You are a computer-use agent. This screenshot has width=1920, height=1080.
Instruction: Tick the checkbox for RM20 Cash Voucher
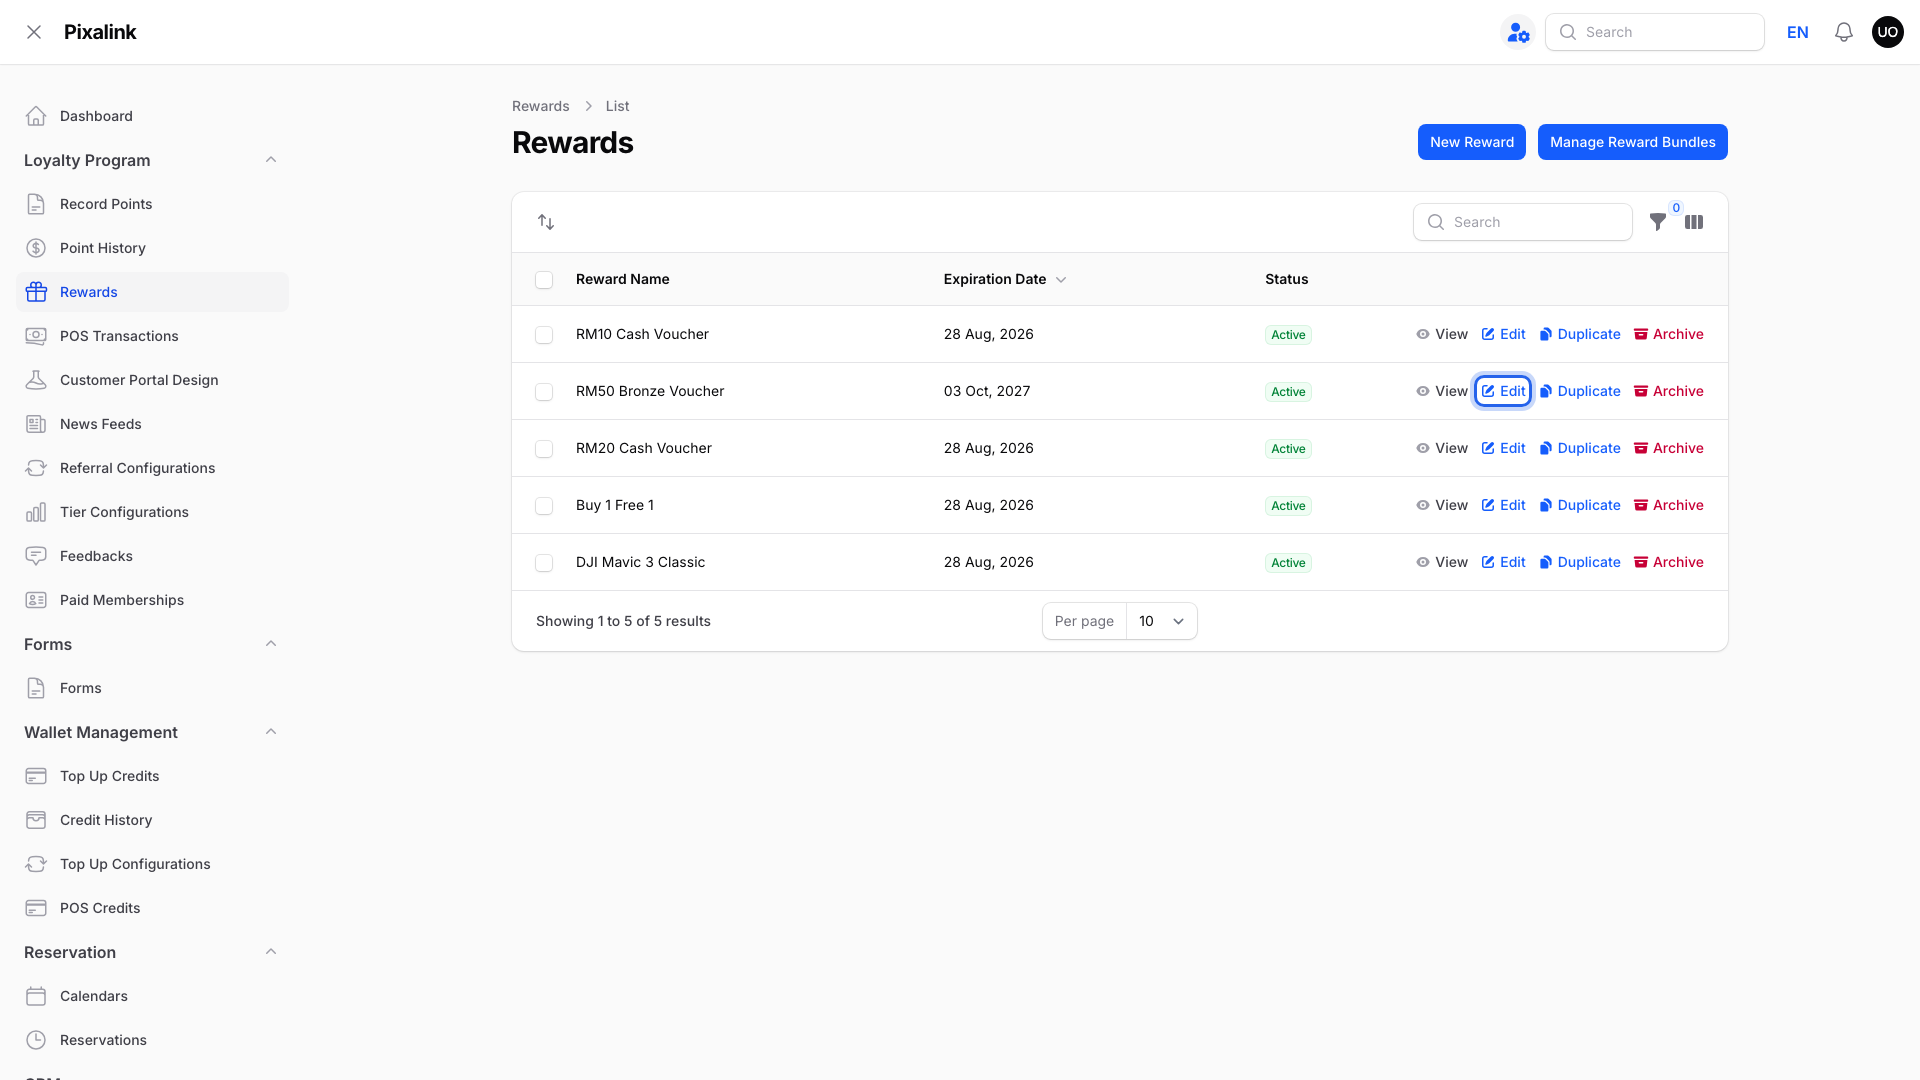544,449
